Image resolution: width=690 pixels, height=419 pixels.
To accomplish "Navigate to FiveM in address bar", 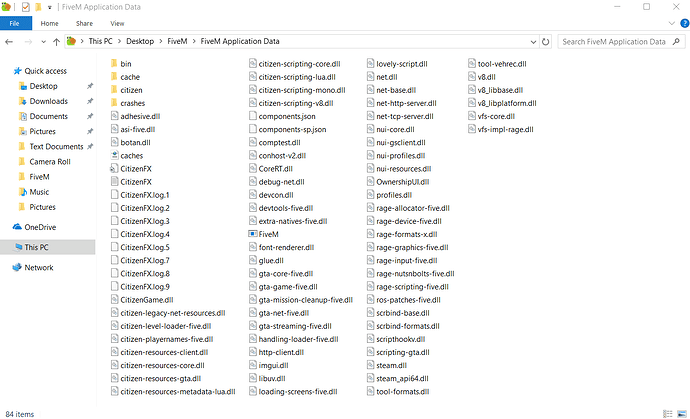I will [x=177, y=41].
